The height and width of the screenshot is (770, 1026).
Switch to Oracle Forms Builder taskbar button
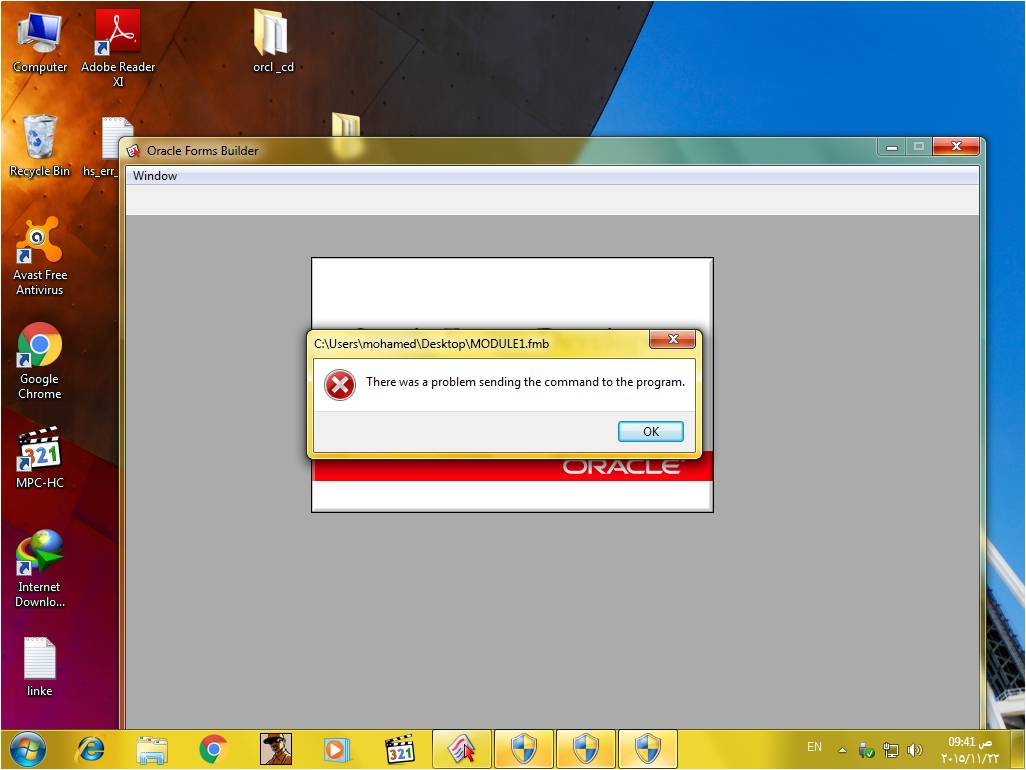[461, 748]
